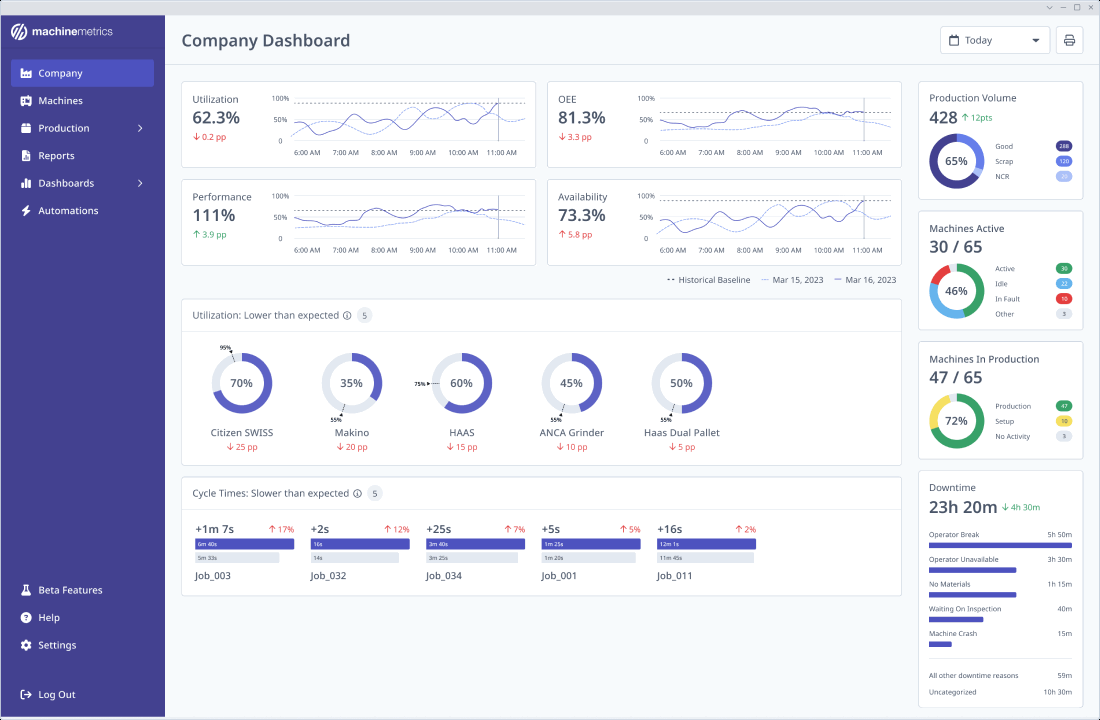The height and width of the screenshot is (720, 1100).
Task: Click the Production Volume 65% donut chart
Action: [x=956, y=161]
